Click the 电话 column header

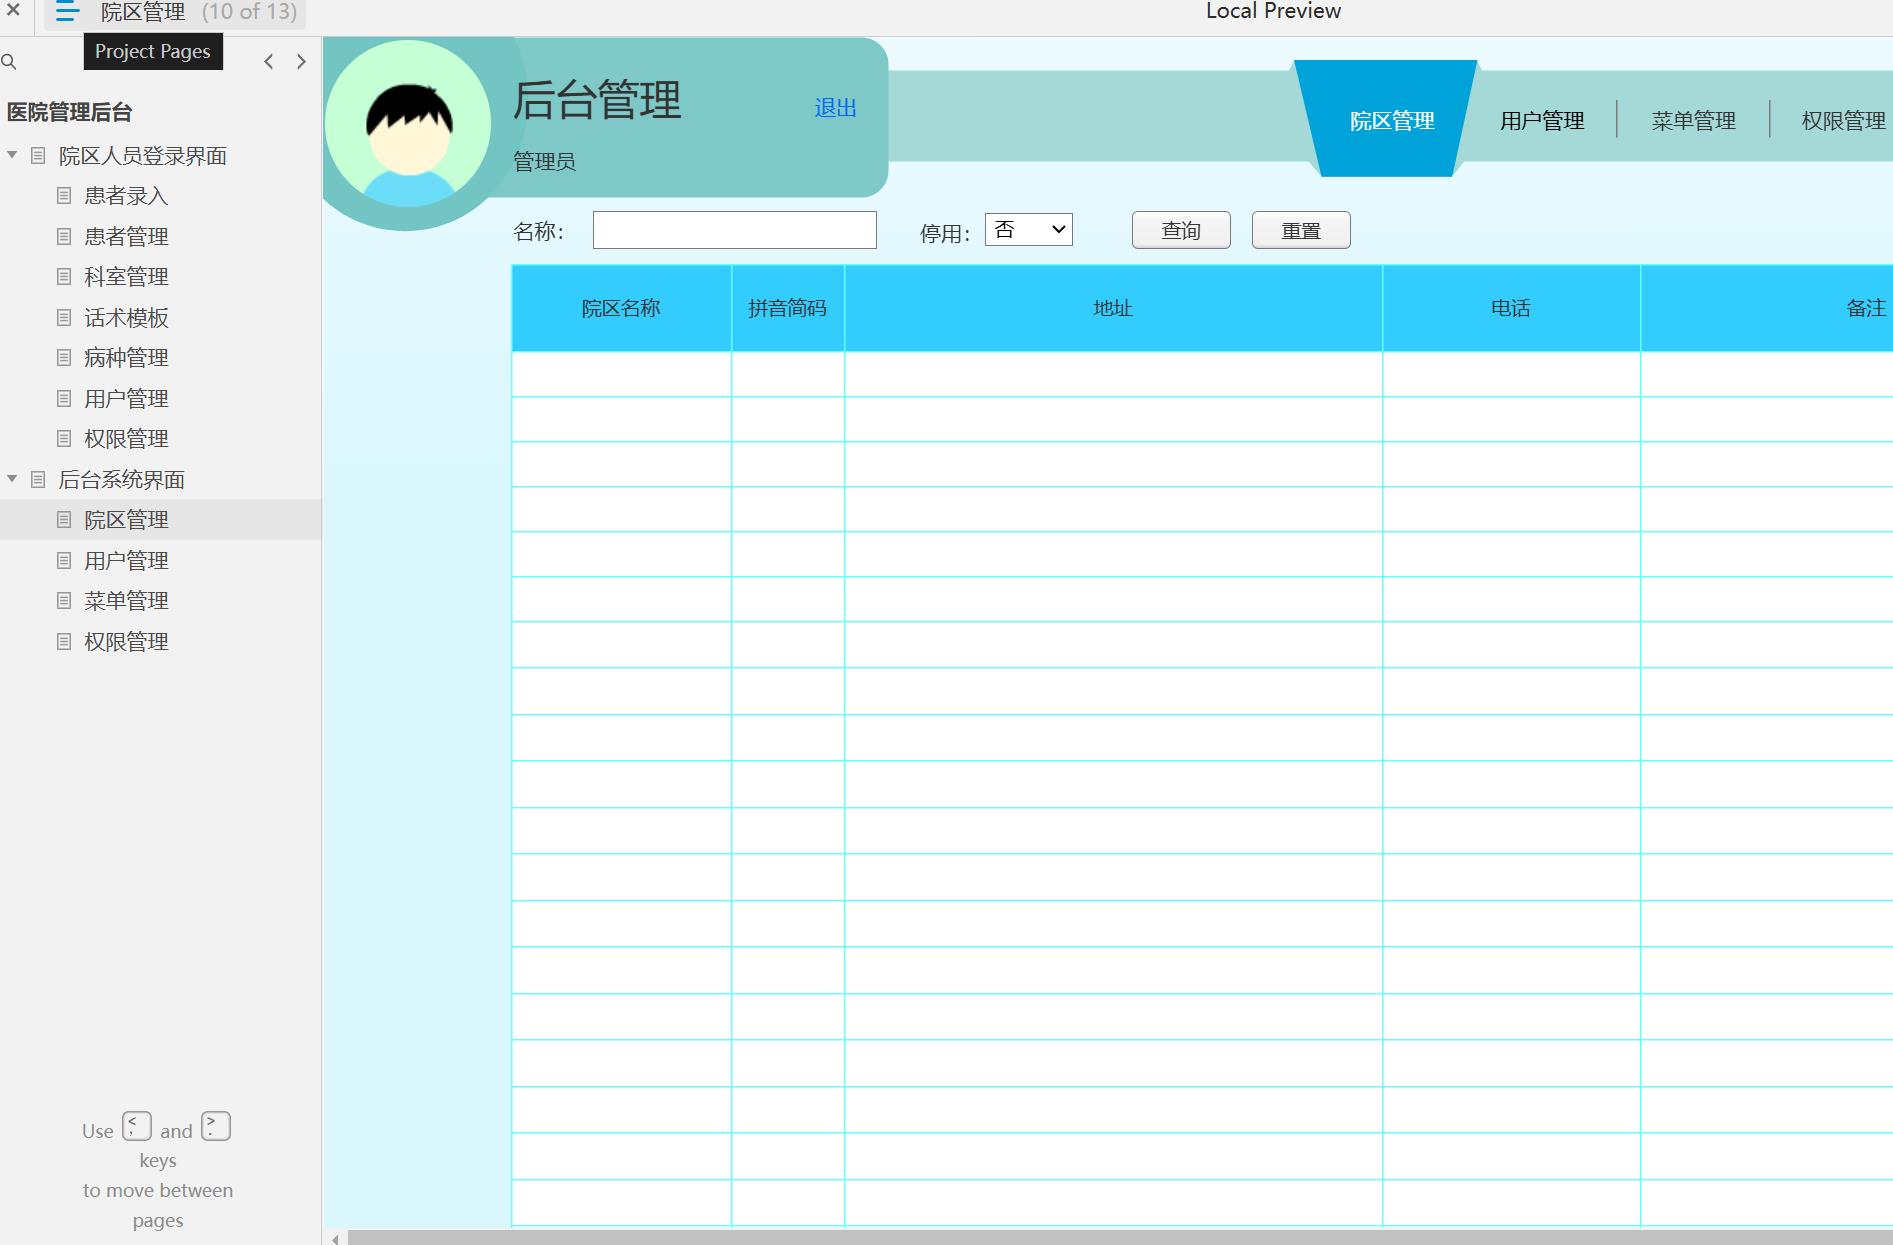(x=1511, y=308)
